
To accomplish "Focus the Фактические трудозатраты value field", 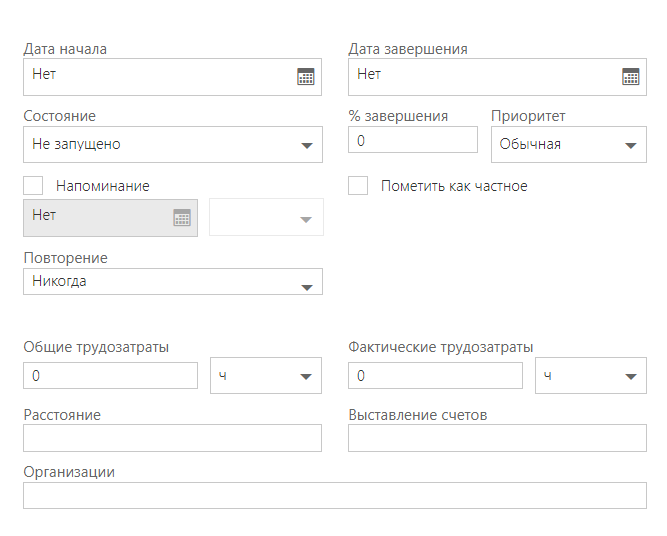I will pos(436,375).
